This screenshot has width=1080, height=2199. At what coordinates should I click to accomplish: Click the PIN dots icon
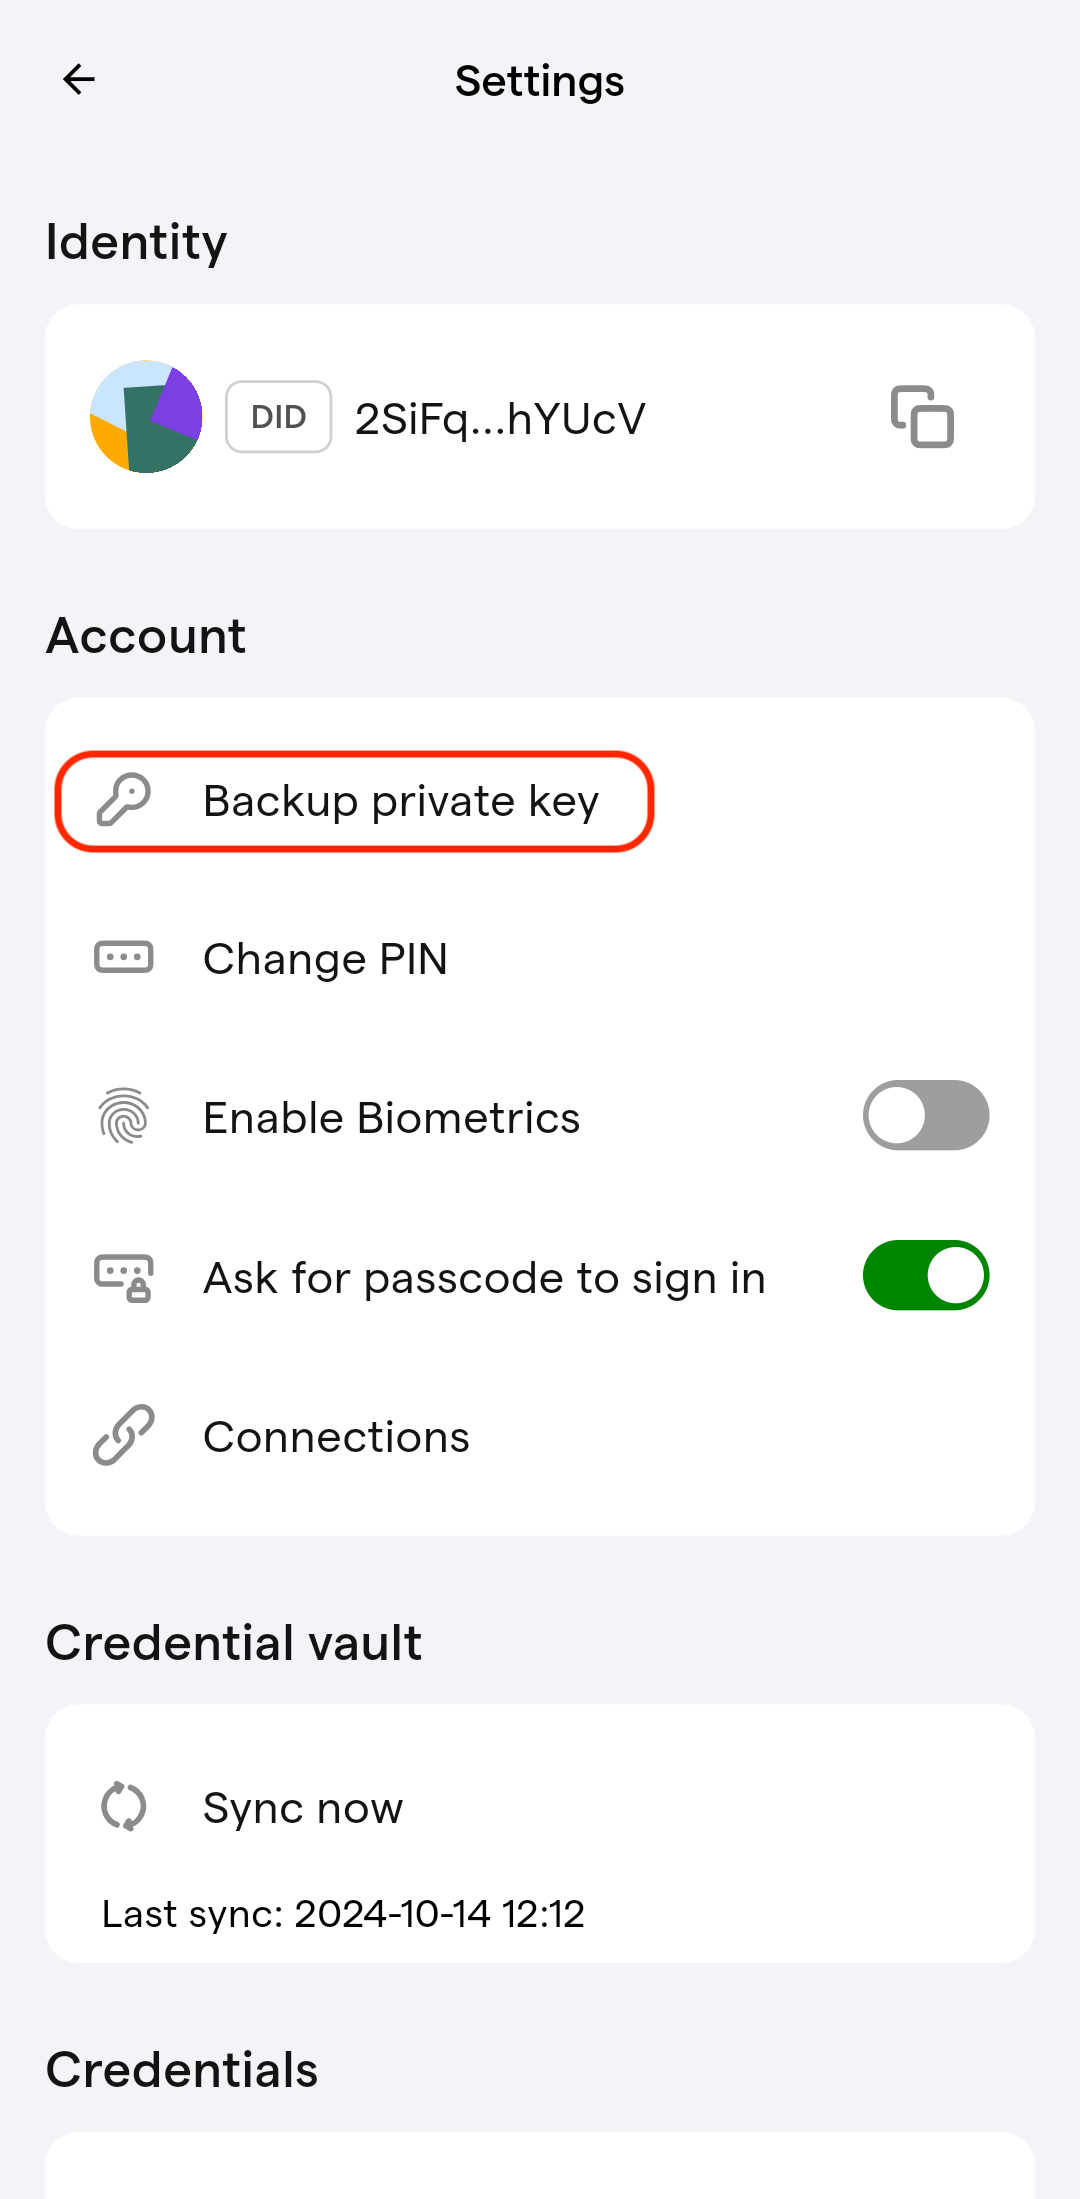click(x=123, y=957)
